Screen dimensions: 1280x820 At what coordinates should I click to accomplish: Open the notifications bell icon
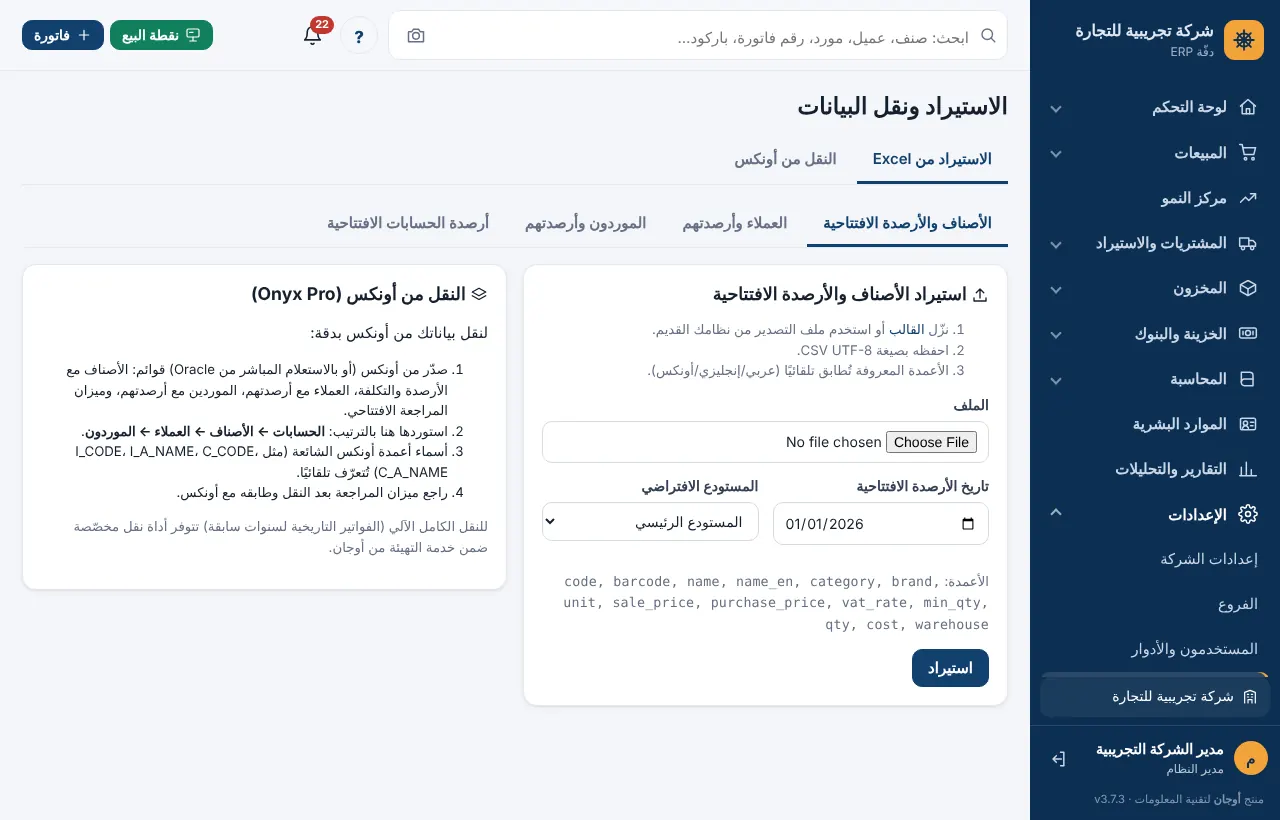(x=313, y=35)
